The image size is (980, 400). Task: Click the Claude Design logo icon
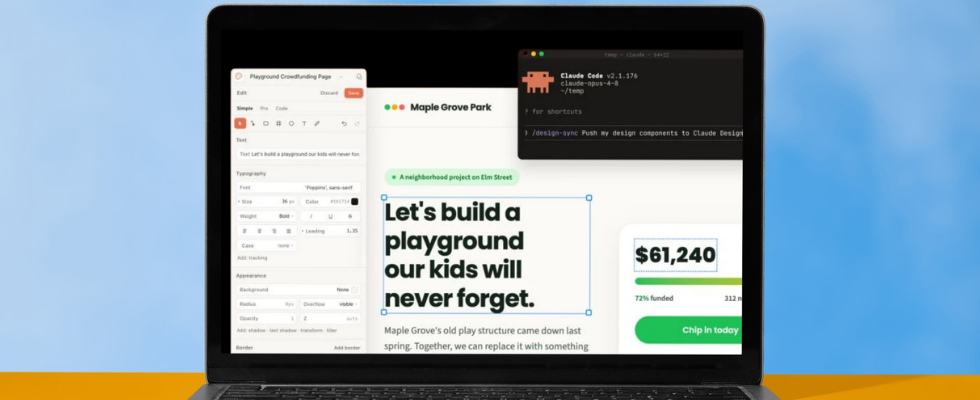click(x=239, y=76)
